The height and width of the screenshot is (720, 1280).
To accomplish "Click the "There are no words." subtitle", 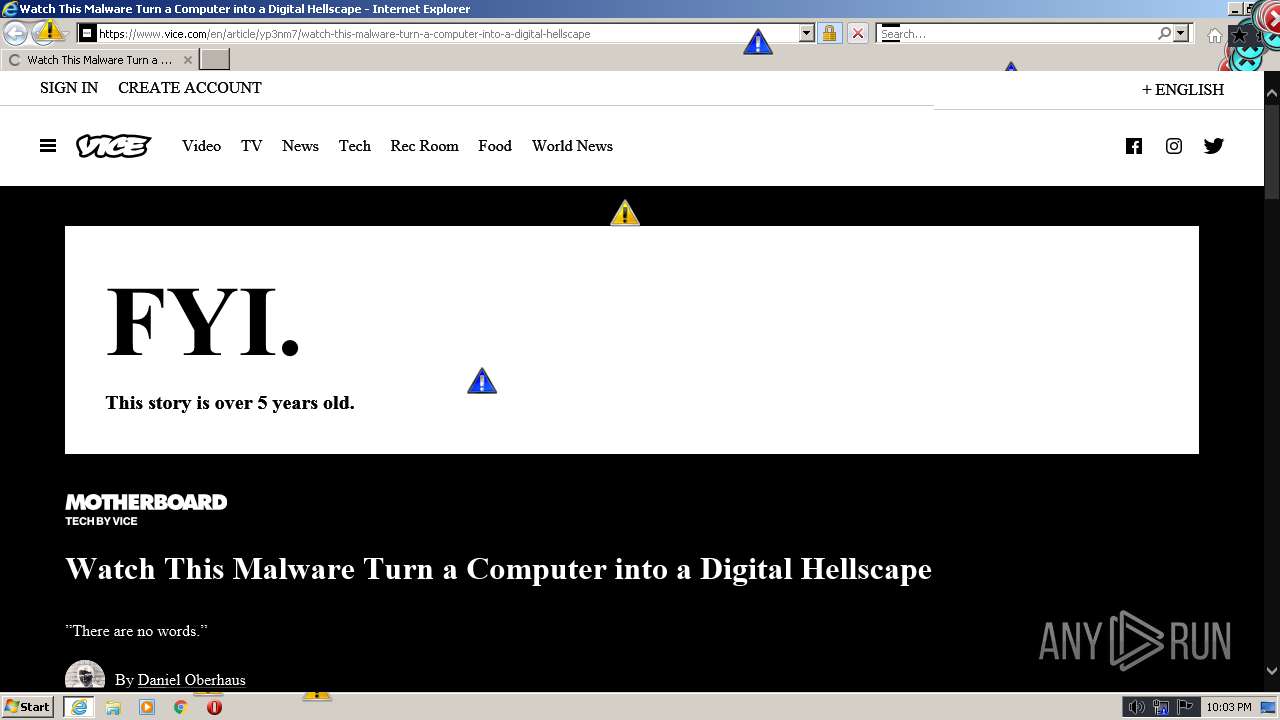I will 136,631.
